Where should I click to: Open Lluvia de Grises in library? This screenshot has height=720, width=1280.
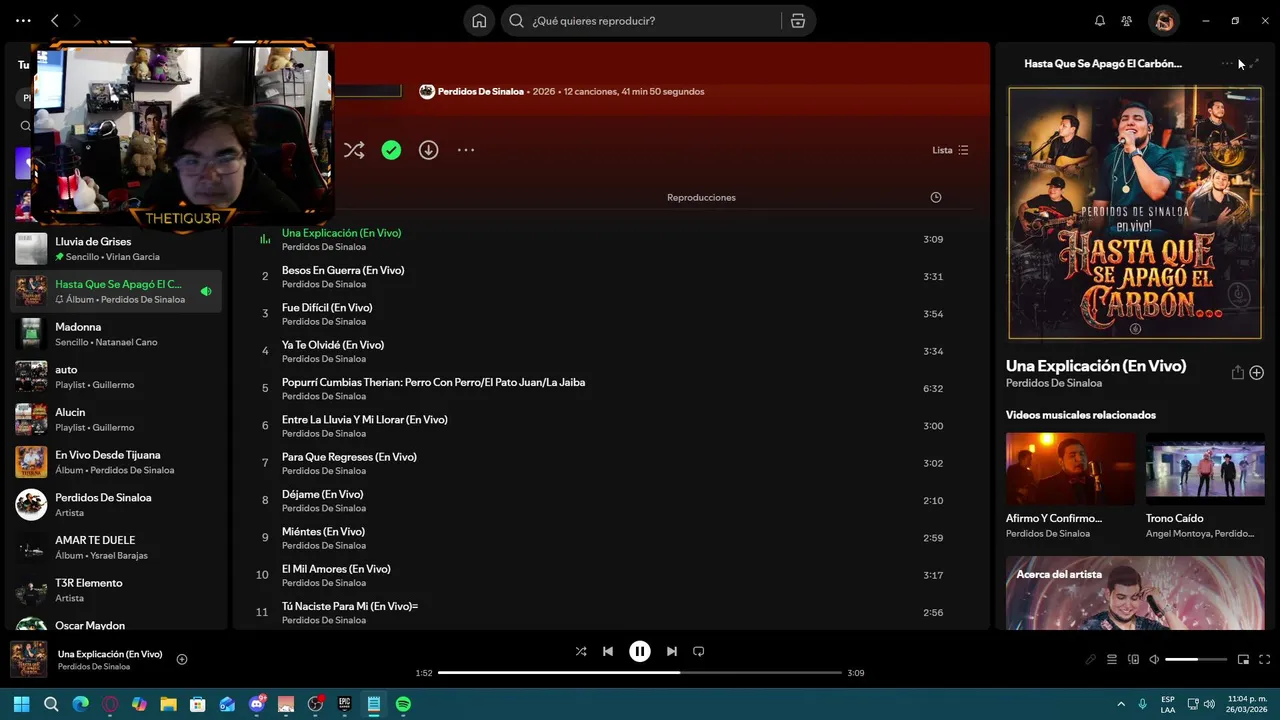[x=116, y=248]
